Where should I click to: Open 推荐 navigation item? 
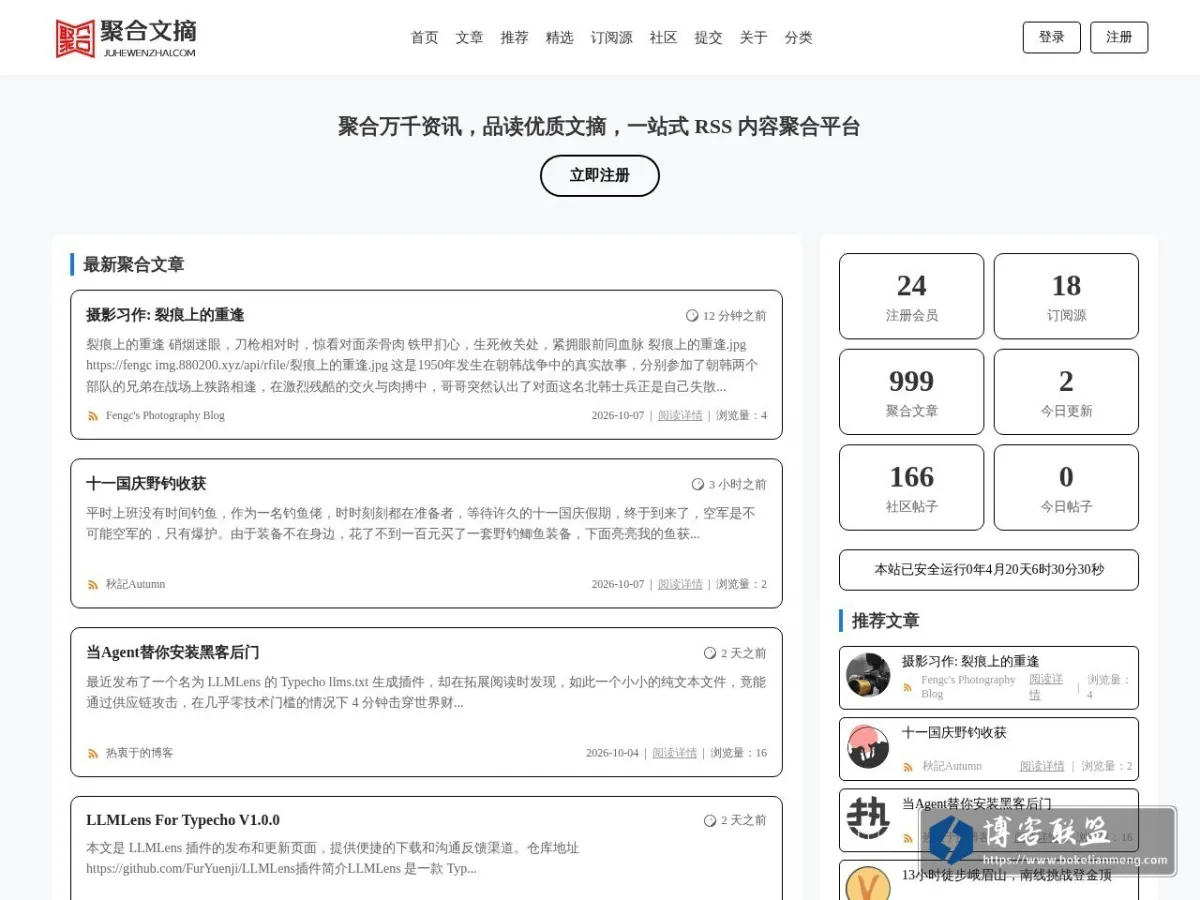tap(514, 38)
